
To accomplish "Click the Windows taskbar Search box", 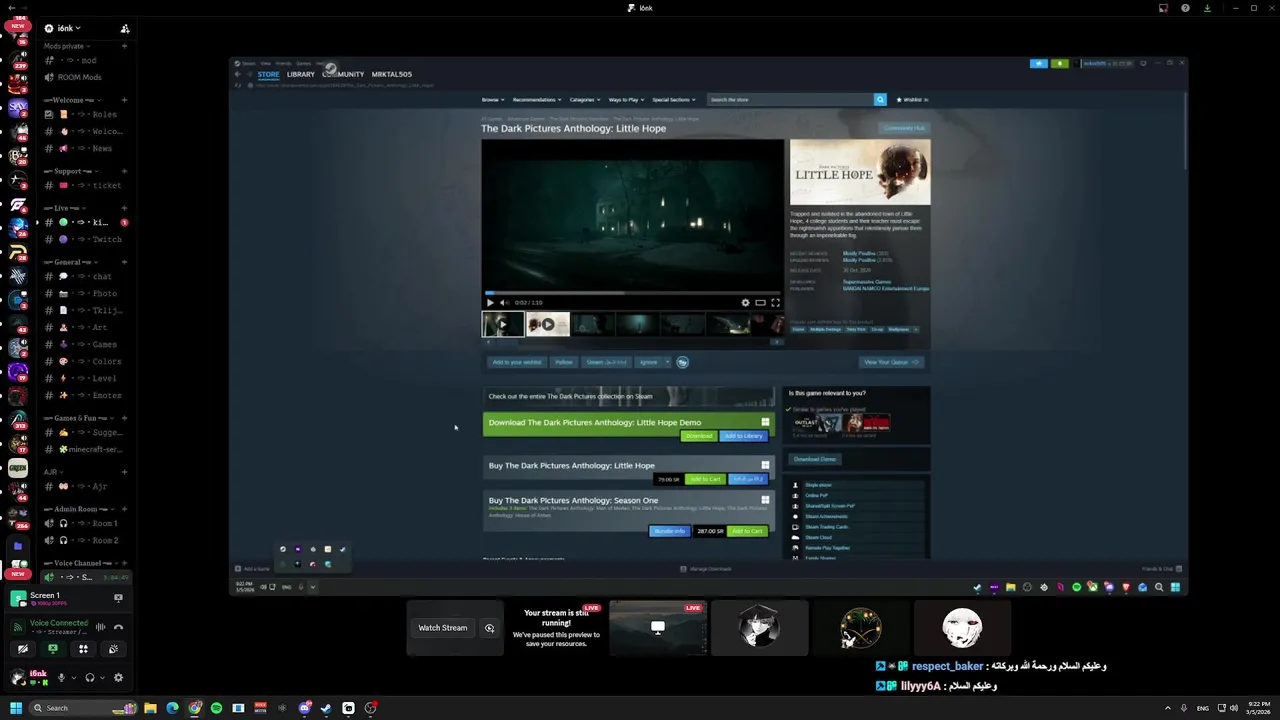I will point(84,708).
